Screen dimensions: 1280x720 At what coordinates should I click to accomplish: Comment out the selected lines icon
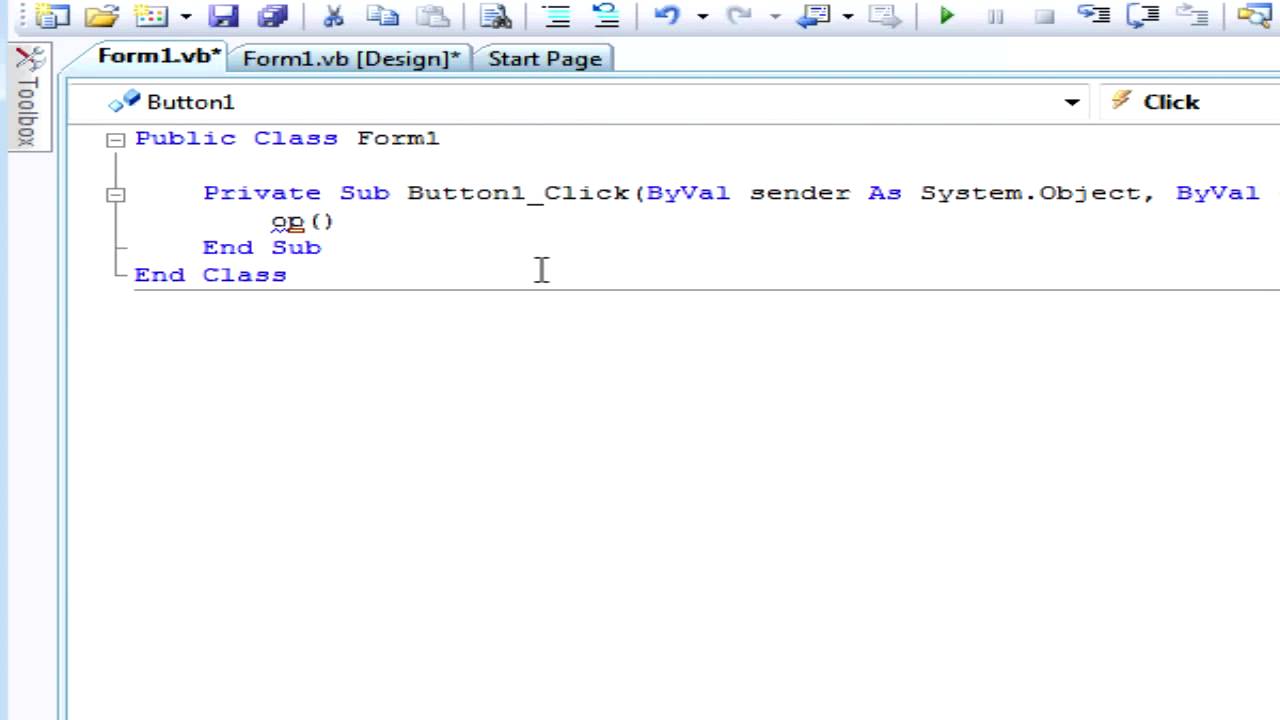[556, 16]
